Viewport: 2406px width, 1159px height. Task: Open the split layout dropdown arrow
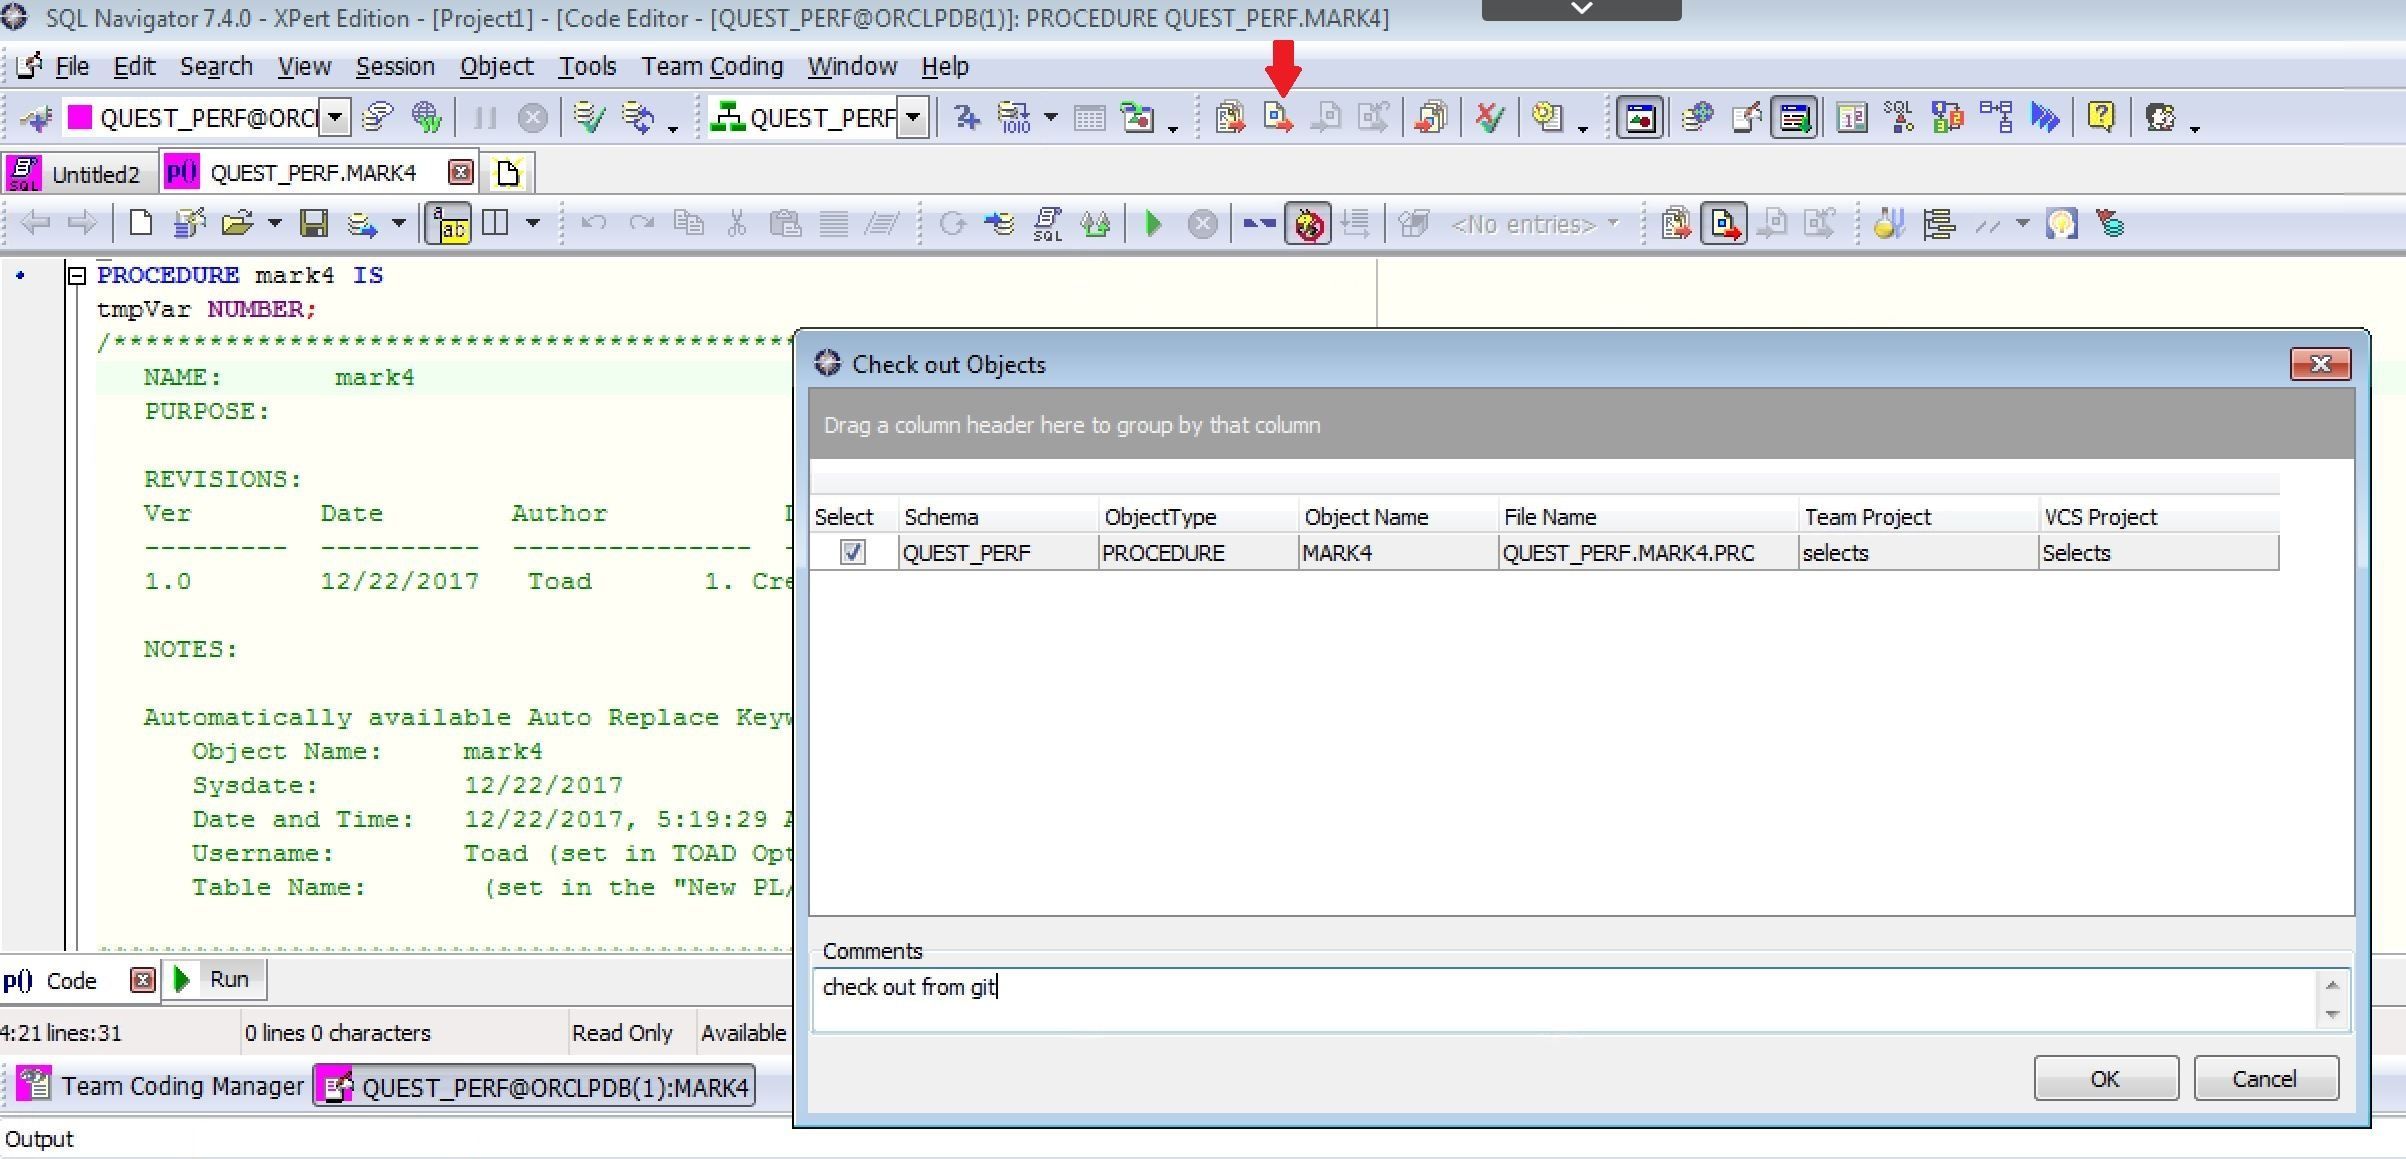[x=533, y=223]
